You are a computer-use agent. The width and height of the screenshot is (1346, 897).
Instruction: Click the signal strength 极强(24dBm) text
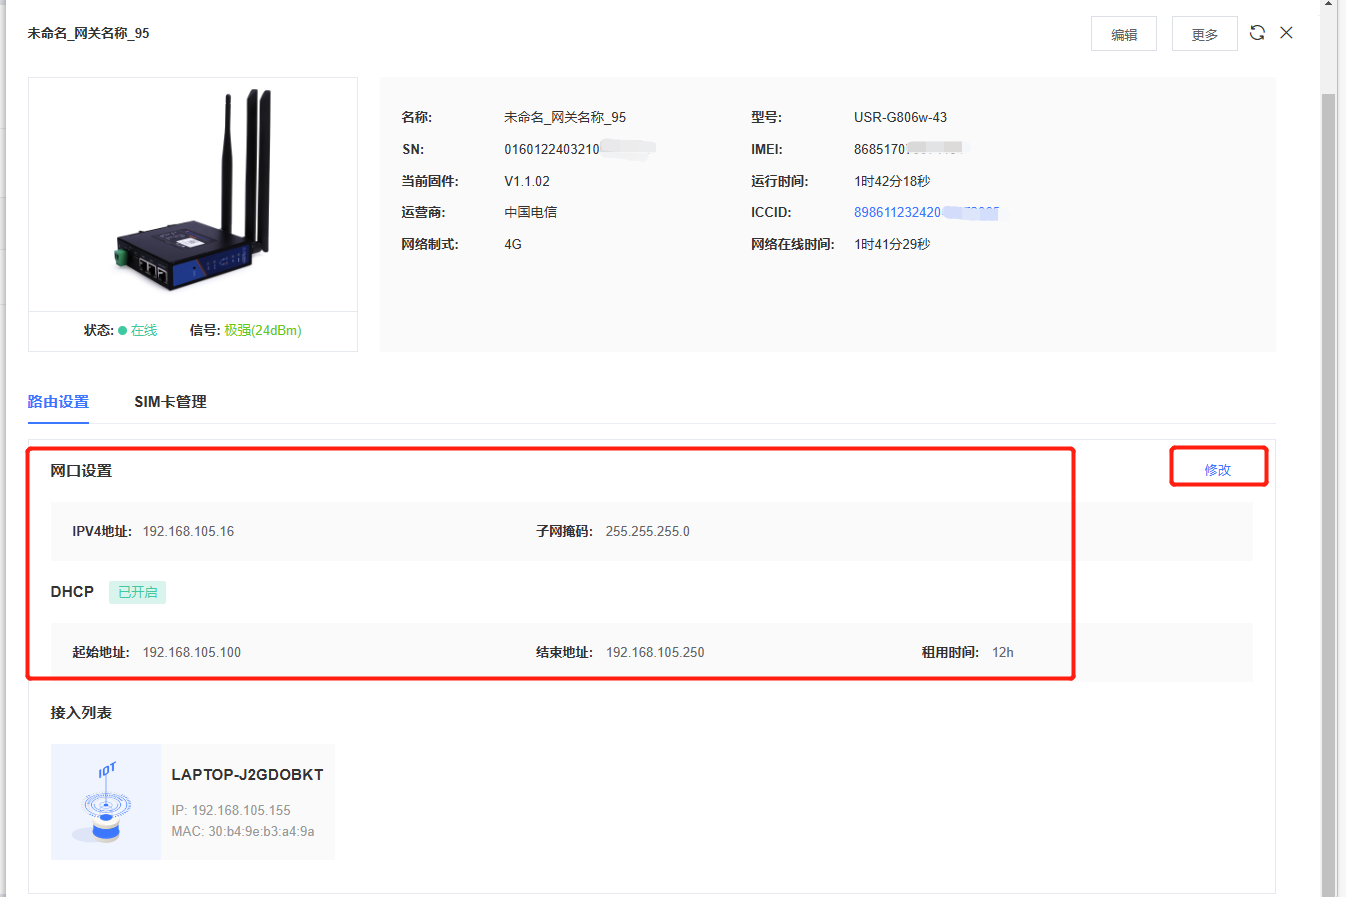coord(262,331)
